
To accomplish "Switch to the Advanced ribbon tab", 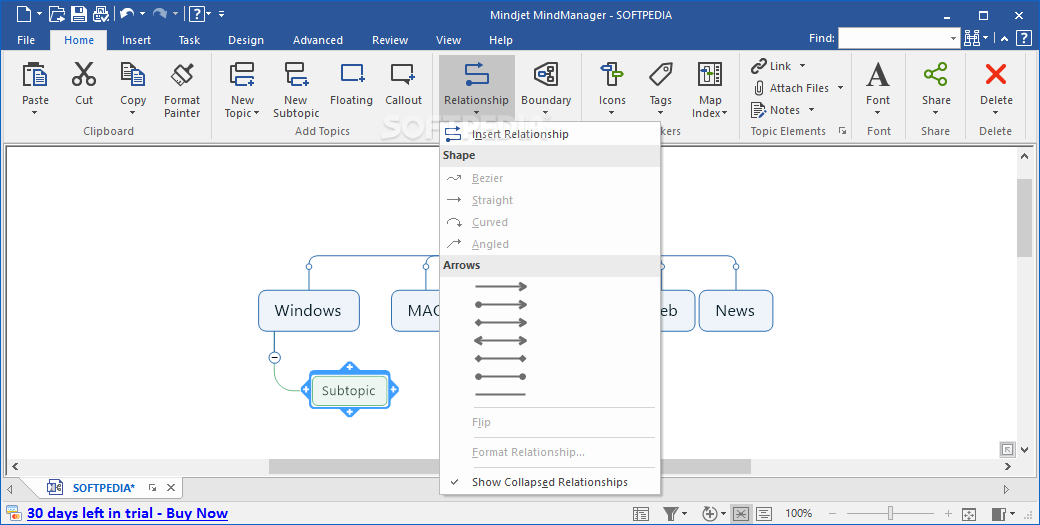I will tap(318, 40).
